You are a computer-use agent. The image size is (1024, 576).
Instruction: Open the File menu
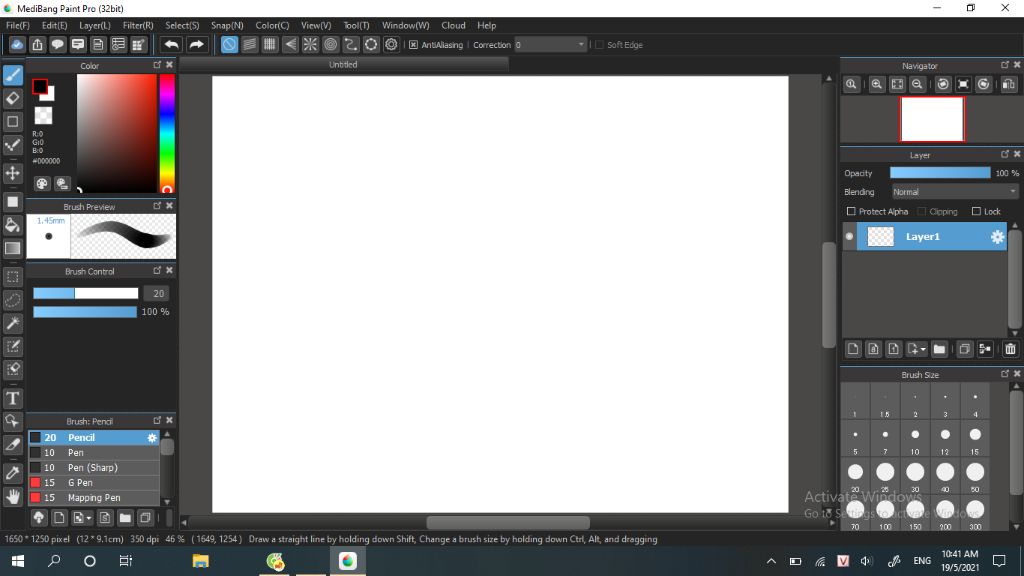click(x=18, y=25)
